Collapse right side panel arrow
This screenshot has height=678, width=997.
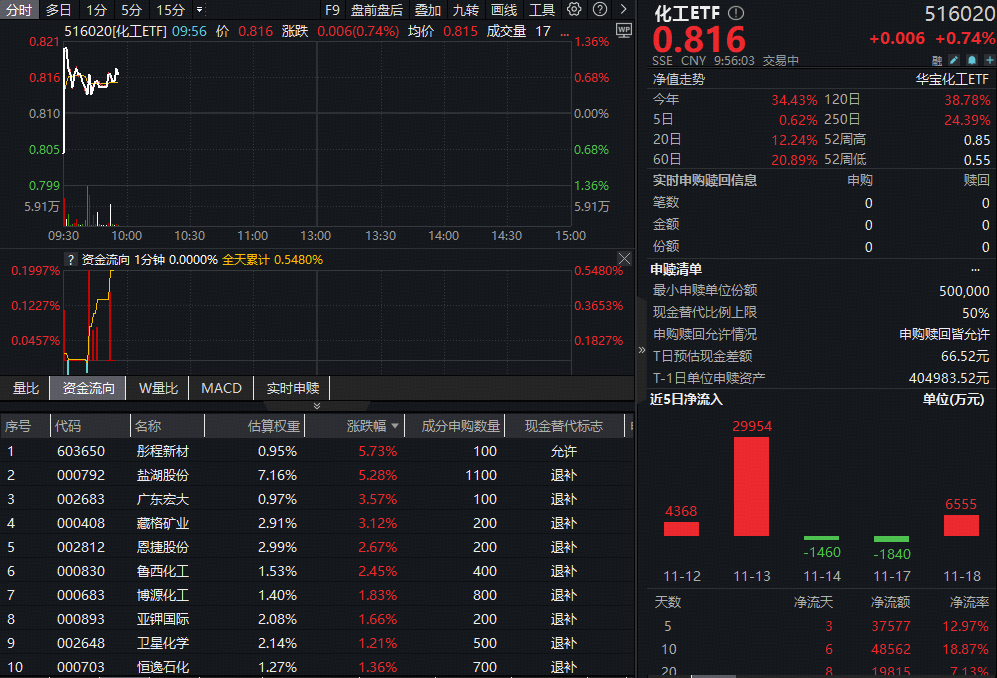point(642,350)
